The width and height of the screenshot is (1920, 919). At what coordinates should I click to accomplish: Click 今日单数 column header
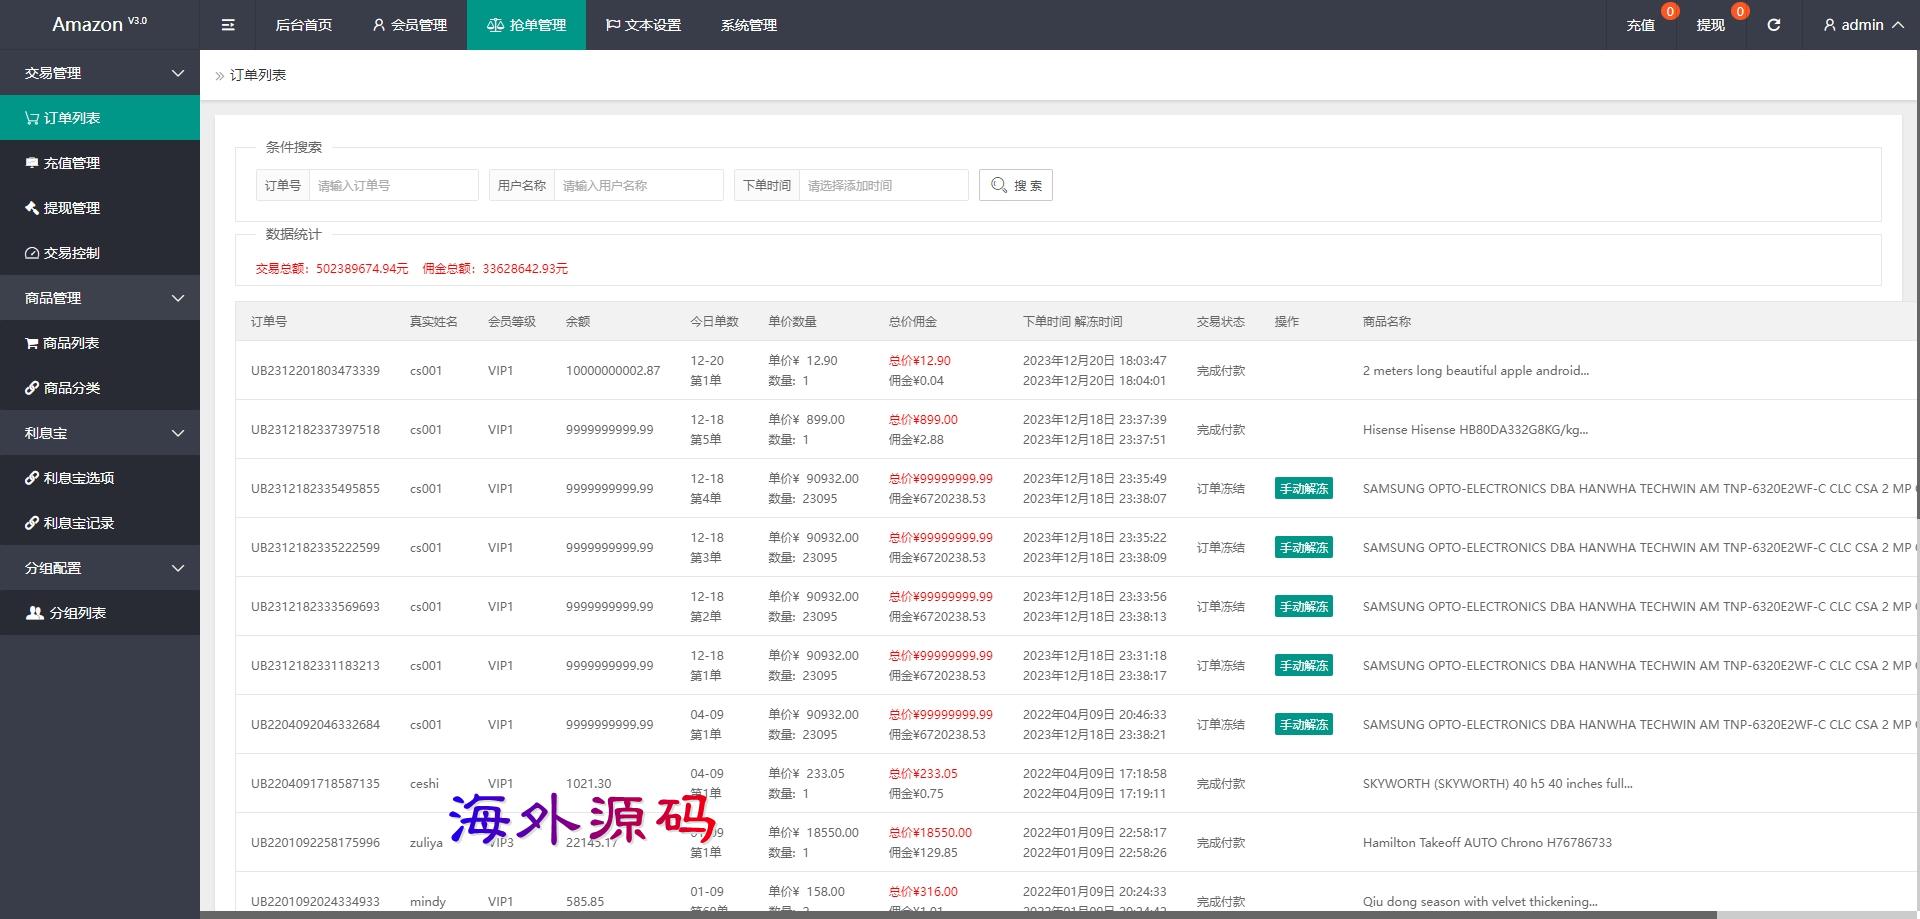[714, 322]
